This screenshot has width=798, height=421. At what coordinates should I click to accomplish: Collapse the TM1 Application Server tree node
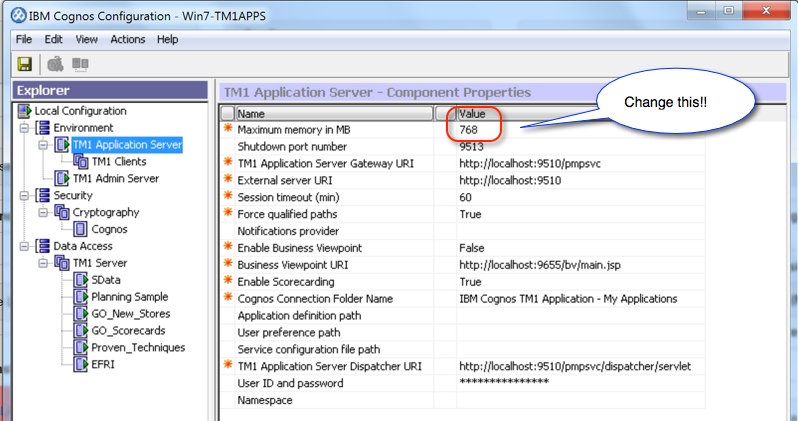(43, 145)
